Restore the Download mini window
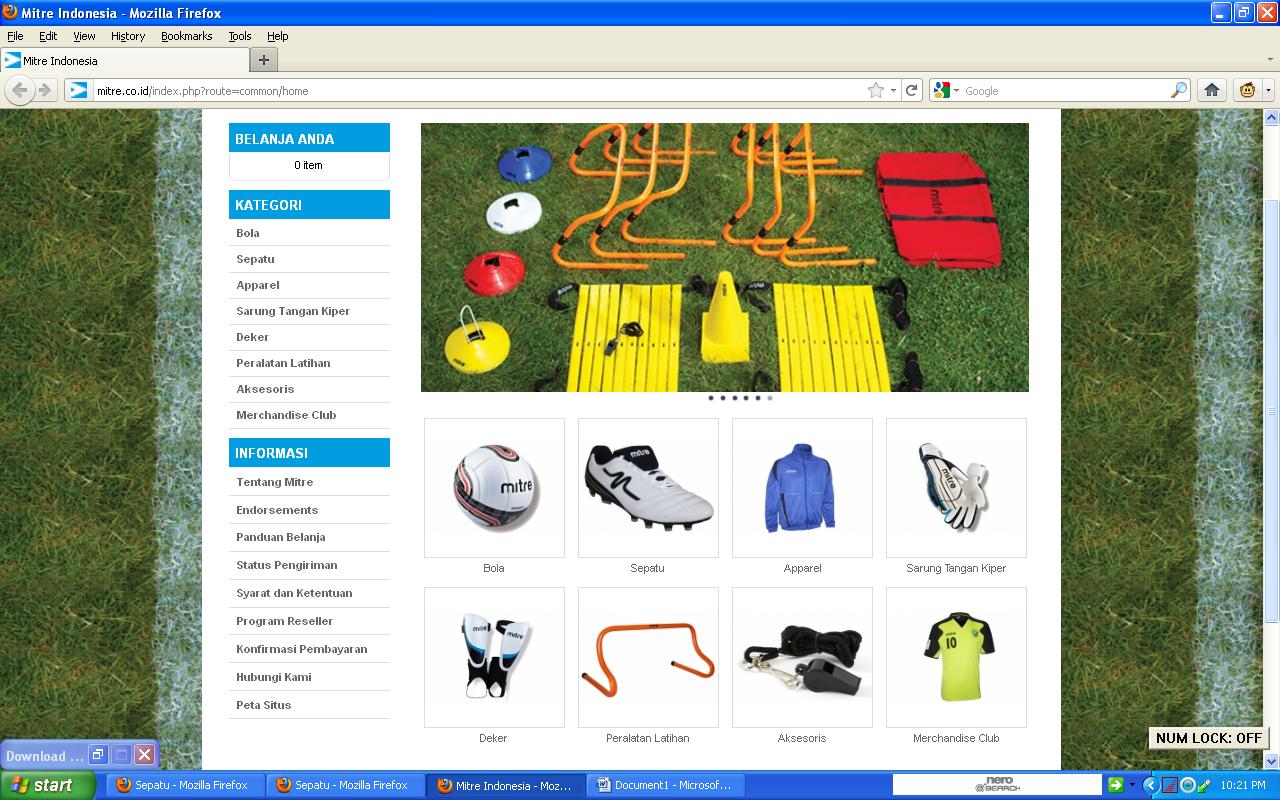The width and height of the screenshot is (1280, 800). 98,755
